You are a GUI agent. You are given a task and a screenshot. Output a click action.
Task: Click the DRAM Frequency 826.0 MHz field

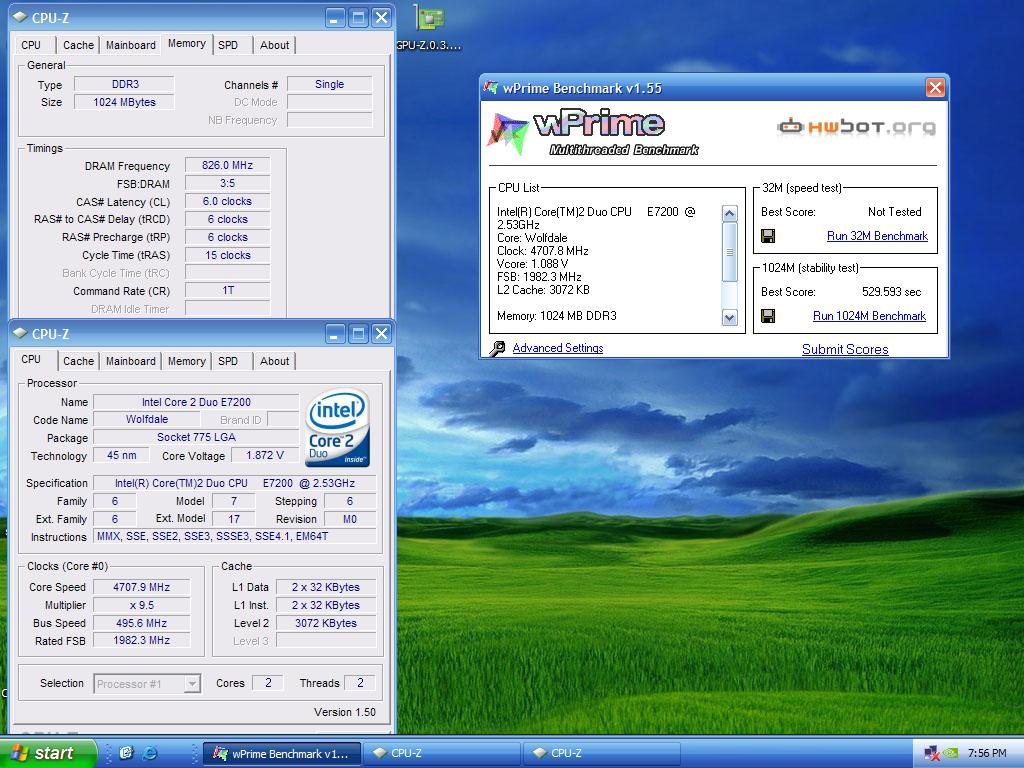click(x=227, y=165)
